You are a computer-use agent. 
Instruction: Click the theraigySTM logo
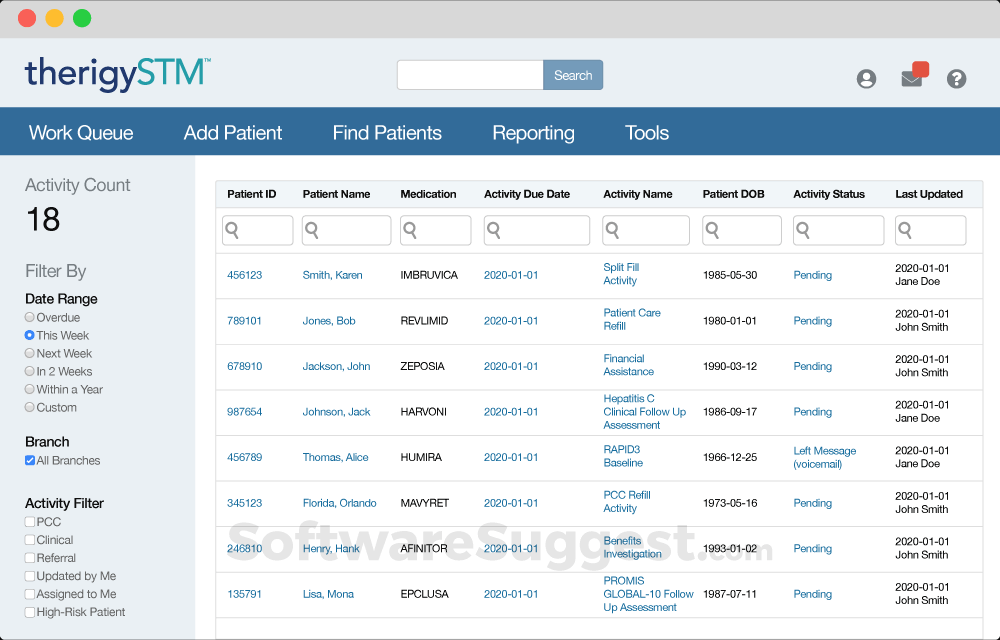tap(117, 74)
